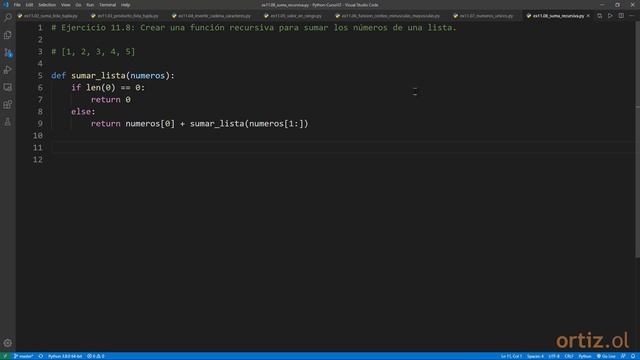
Task: Click the remote window indicator in status bar
Action: [5, 356]
